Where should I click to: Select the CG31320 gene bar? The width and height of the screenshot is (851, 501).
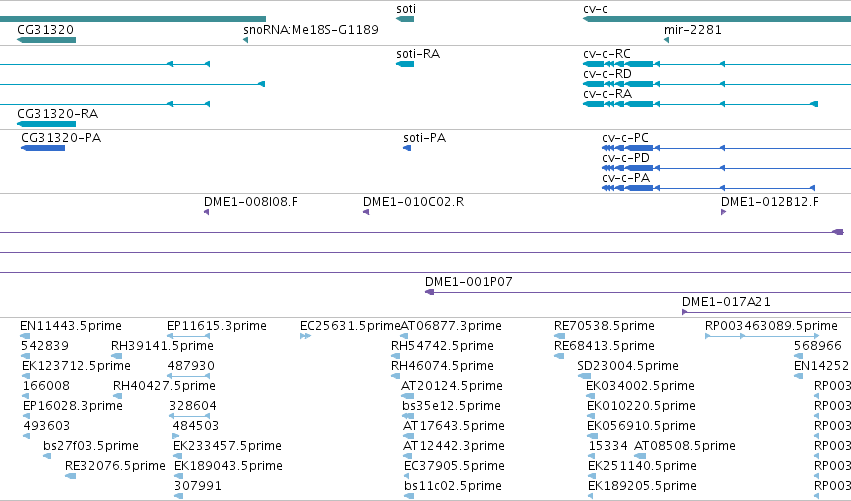47,40
